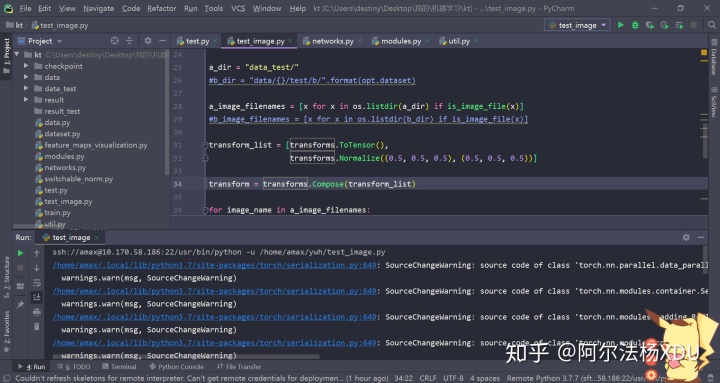Click the CRLF line separator in status bar
This screenshot has width=720, height=383.
[428, 378]
